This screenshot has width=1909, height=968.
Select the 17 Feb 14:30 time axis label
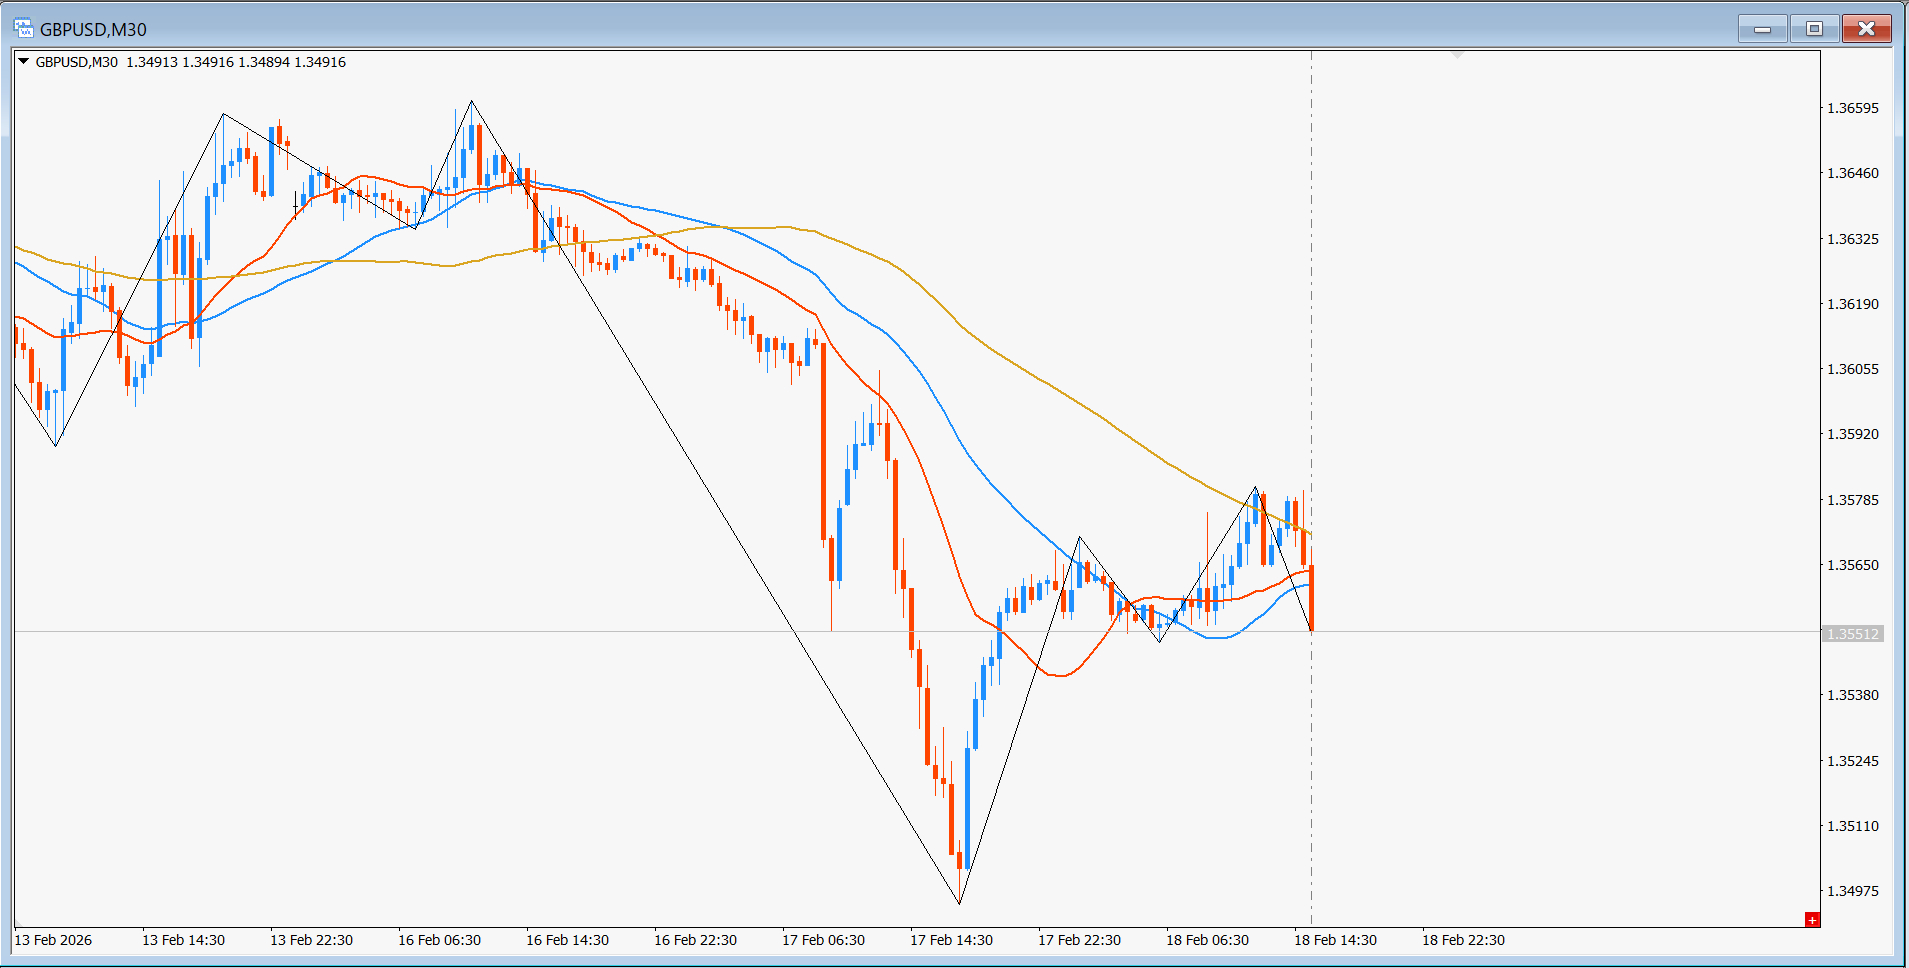[x=951, y=940]
